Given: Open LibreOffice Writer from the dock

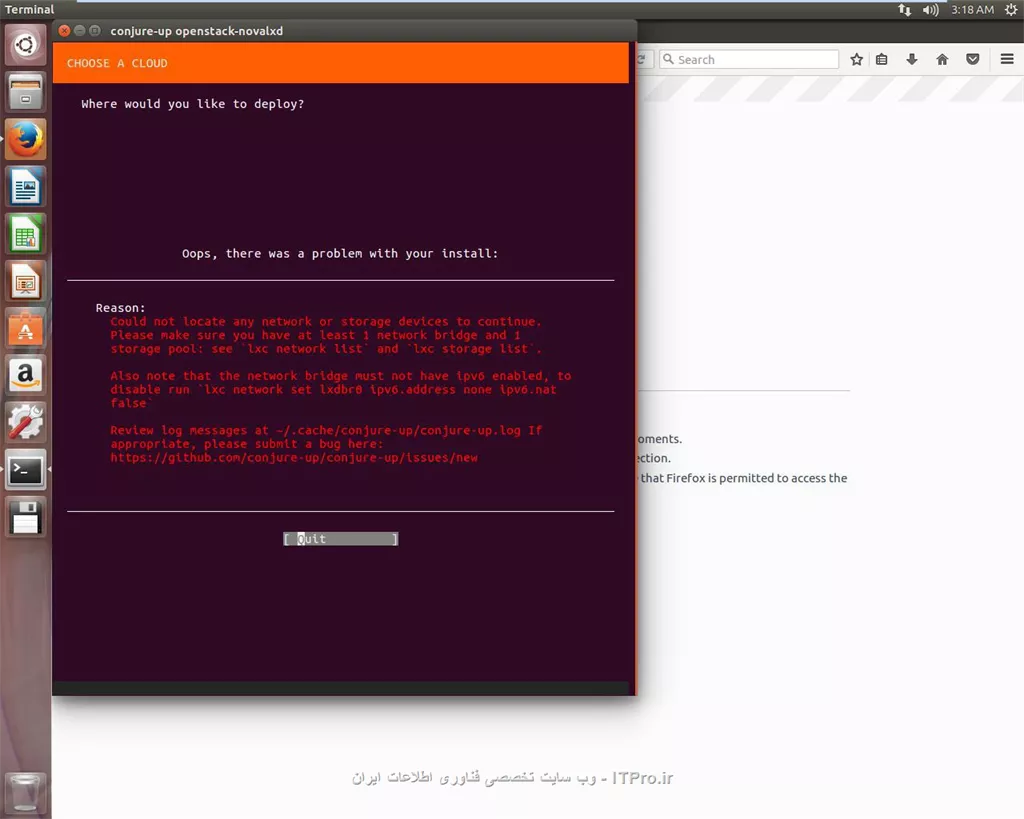Looking at the screenshot, I should (25, 186).
